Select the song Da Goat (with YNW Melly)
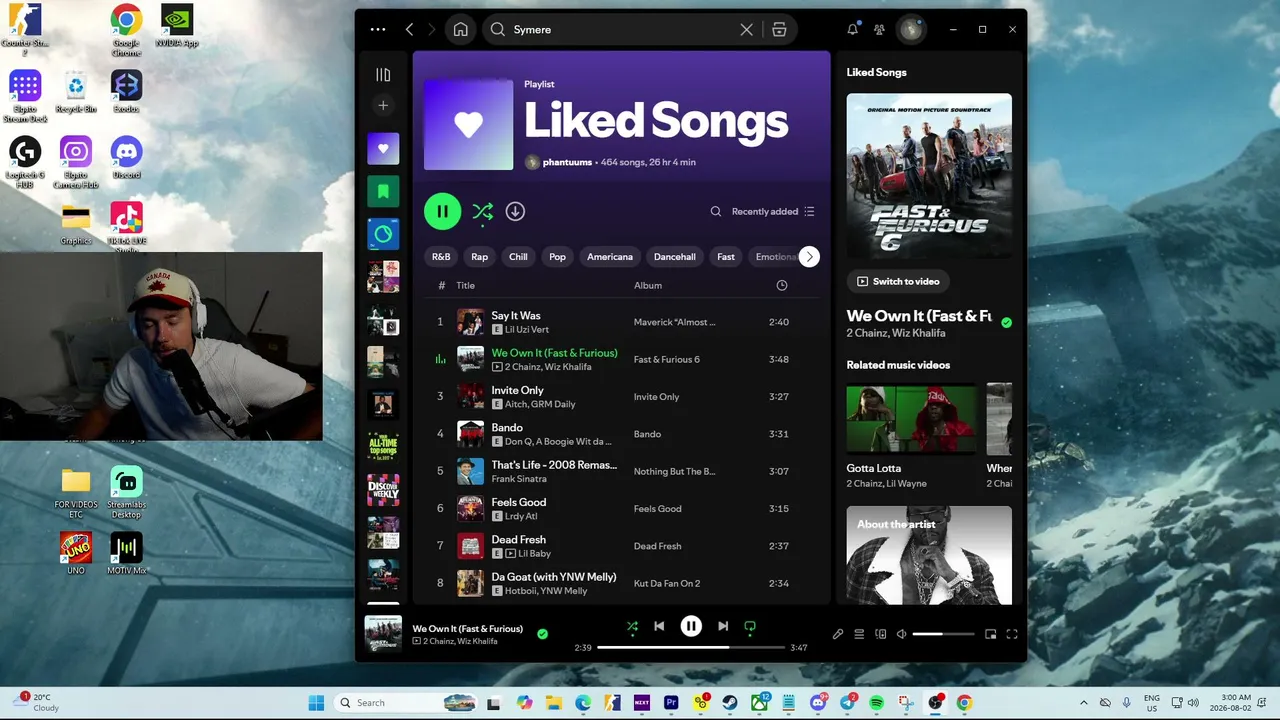 pos(554,578)
